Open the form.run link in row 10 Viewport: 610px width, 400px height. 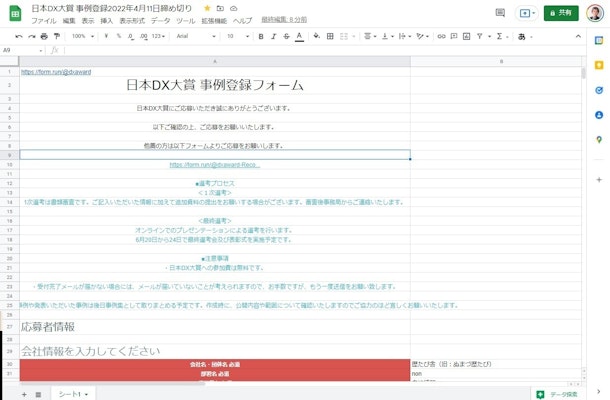[x=214, y=165]
